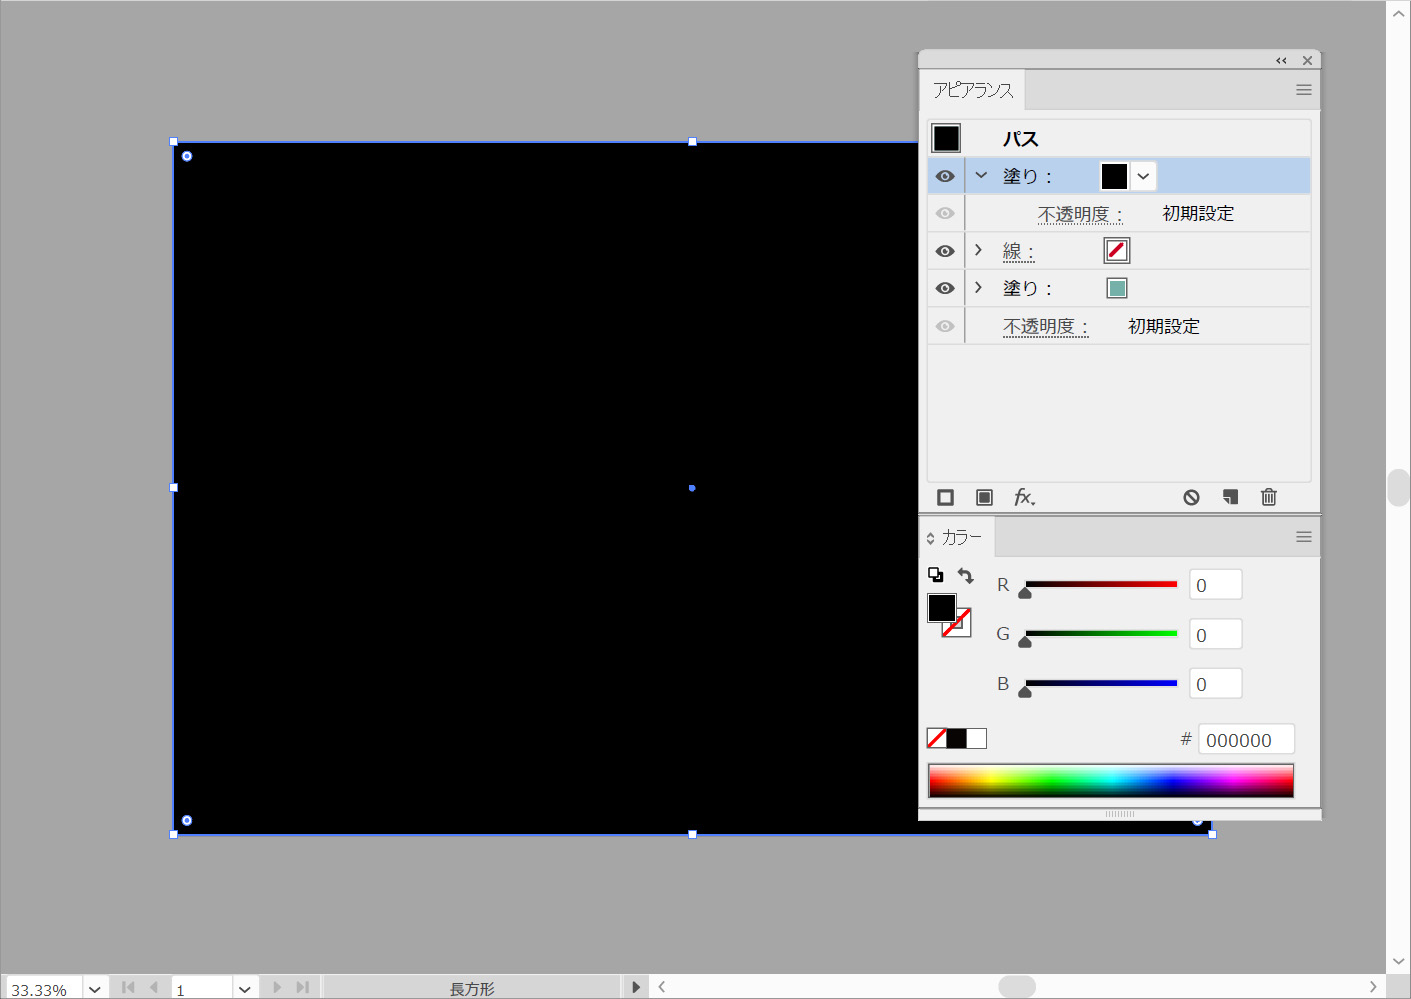
Task: Click the Add New Fill icon
Action: coord(984,497)
